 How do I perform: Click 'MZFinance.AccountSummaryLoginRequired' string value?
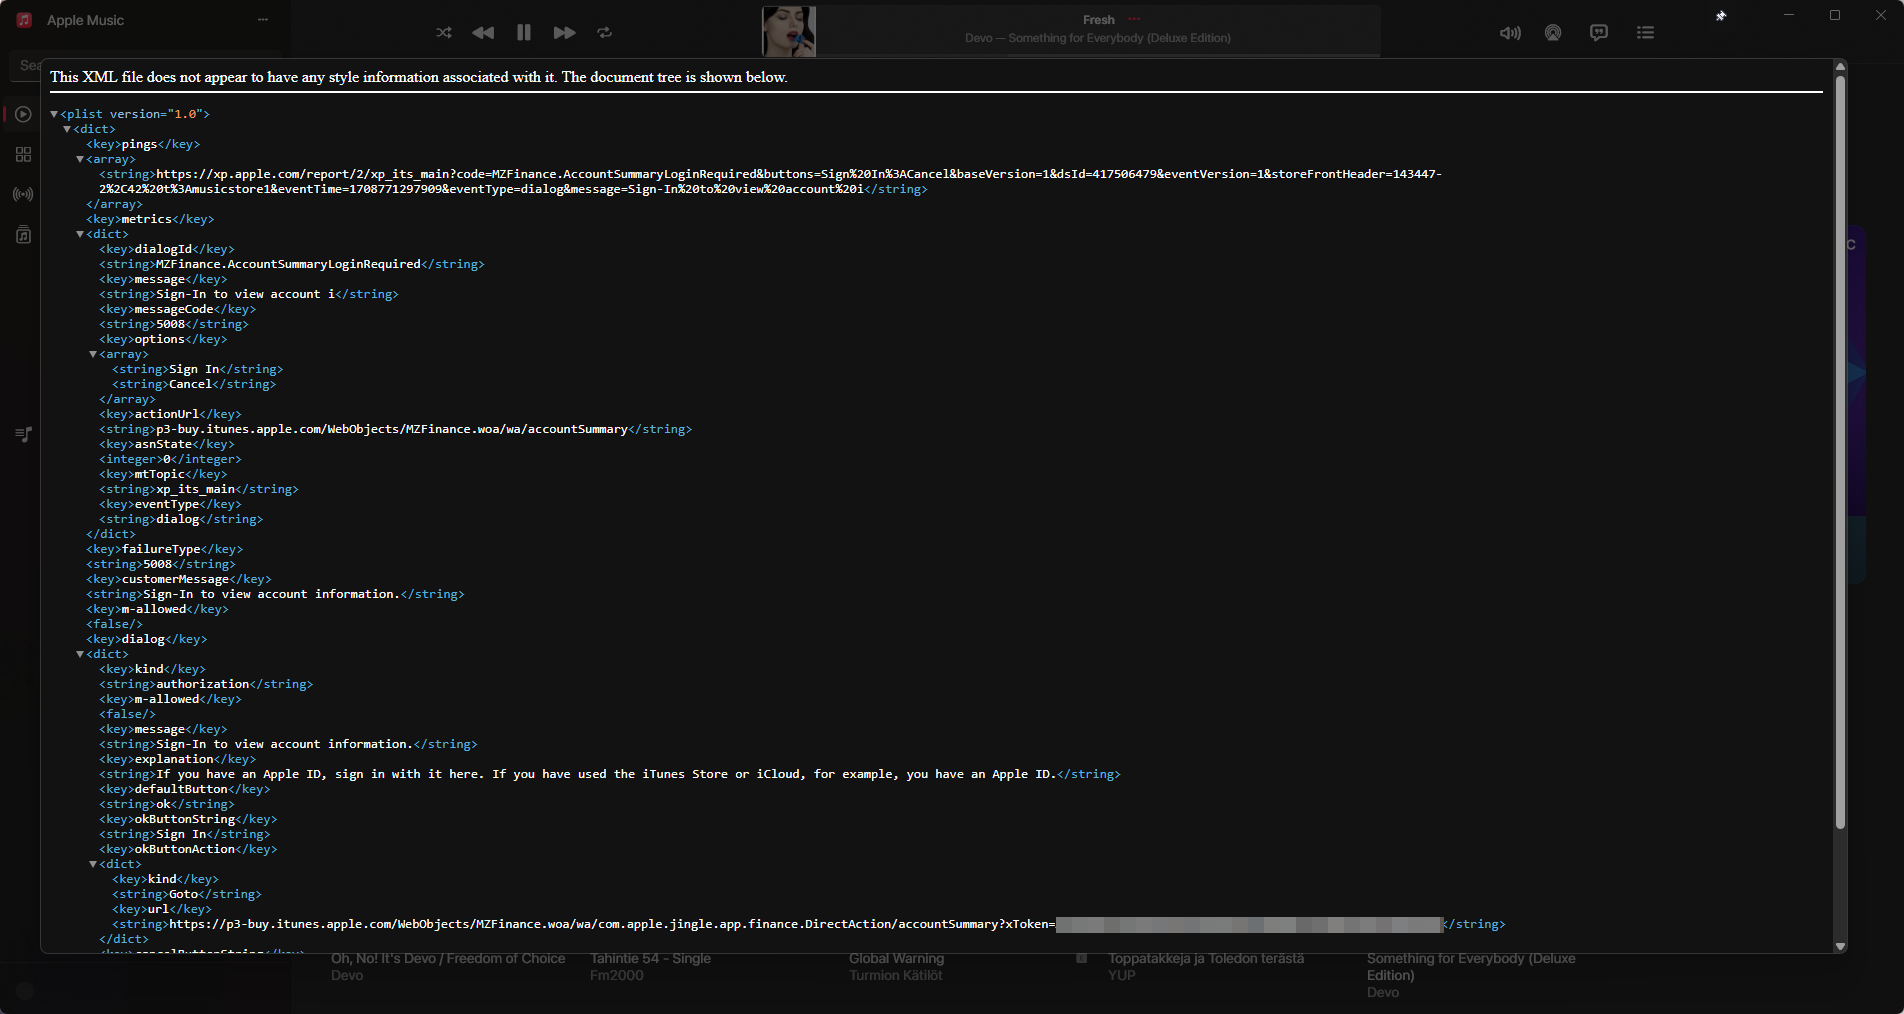pos(288,264)
